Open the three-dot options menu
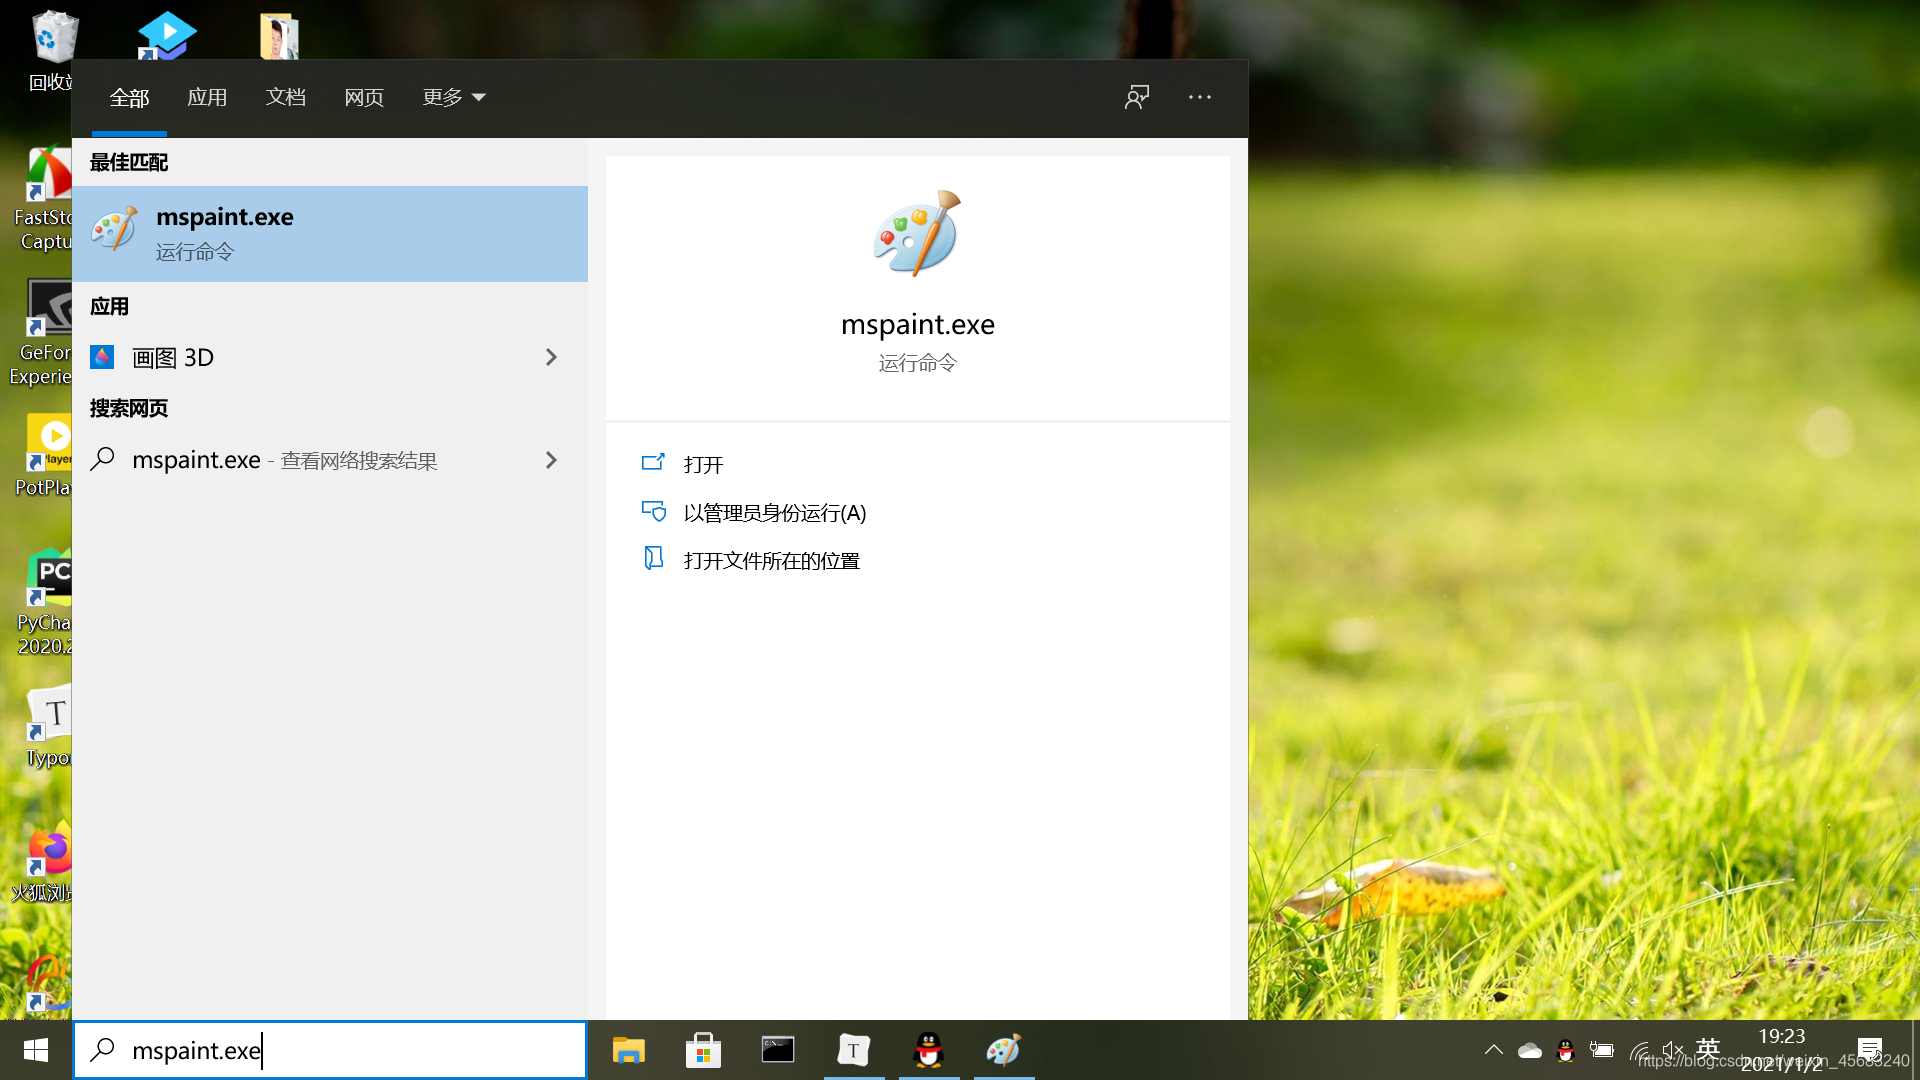The width and height of the screenshot is (1920, 1080). point(1200,97)
